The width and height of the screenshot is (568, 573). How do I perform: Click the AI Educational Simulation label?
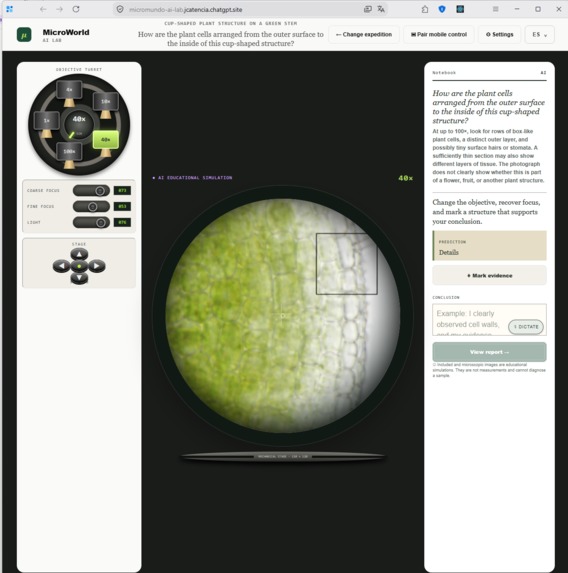pos(192,178)
